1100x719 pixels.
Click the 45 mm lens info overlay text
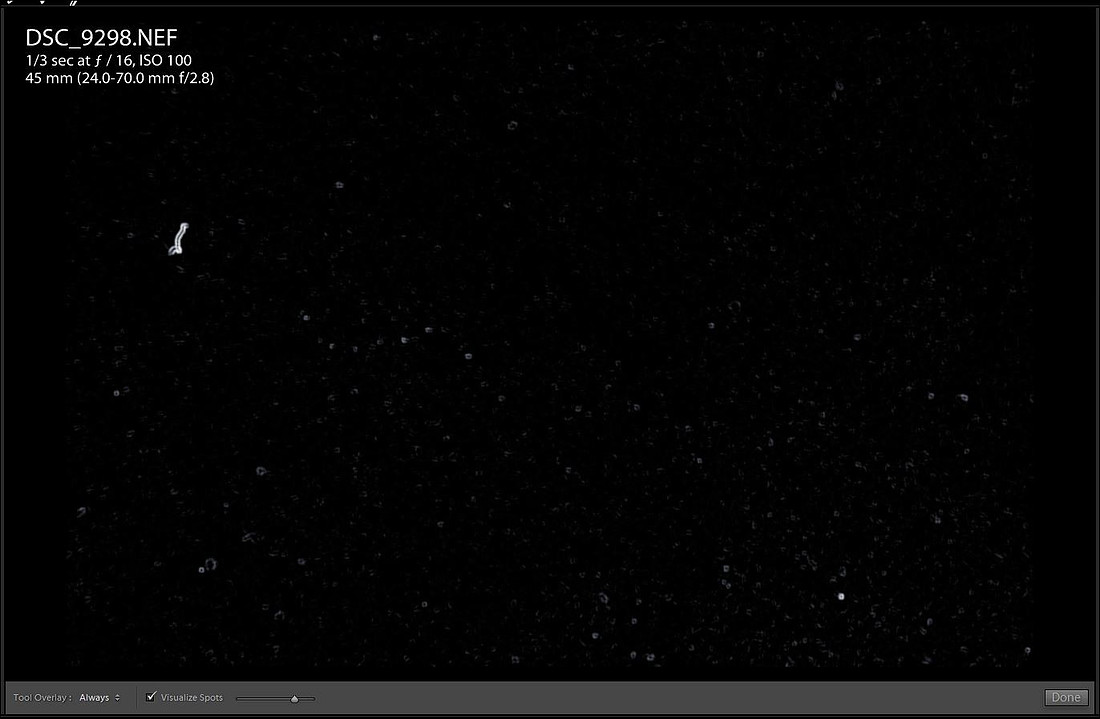(120, 78)
